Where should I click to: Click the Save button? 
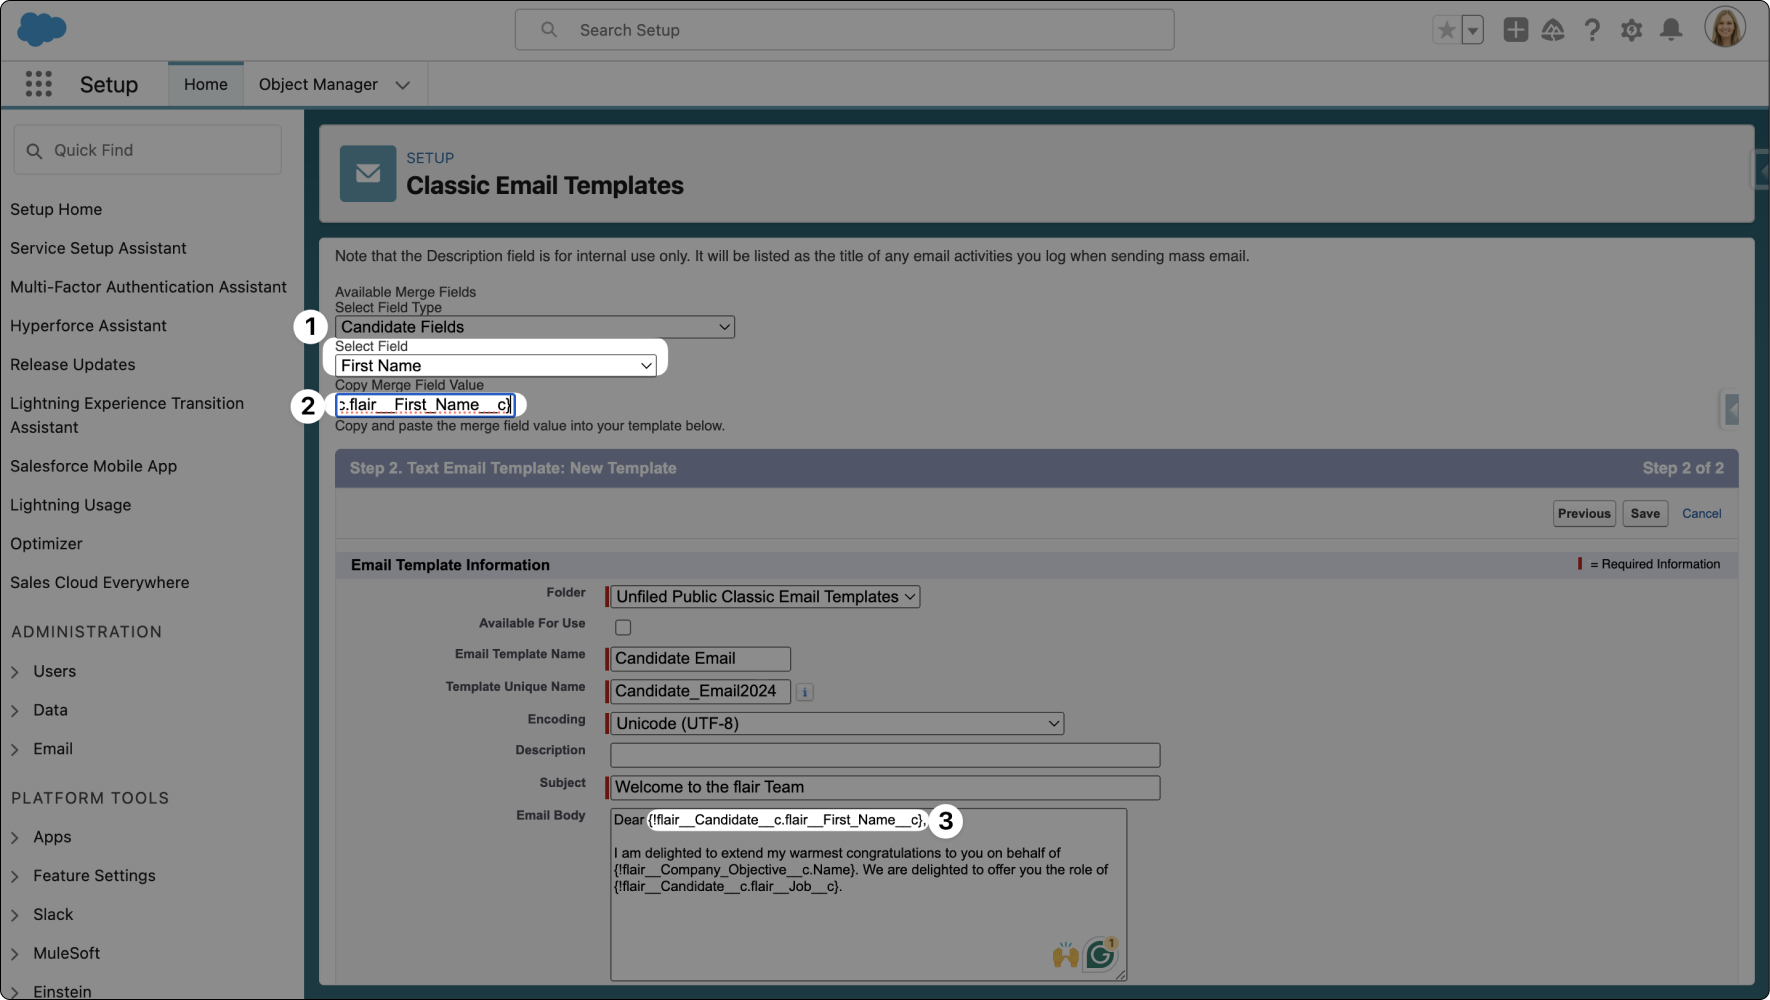click(x=1644, y=514)
